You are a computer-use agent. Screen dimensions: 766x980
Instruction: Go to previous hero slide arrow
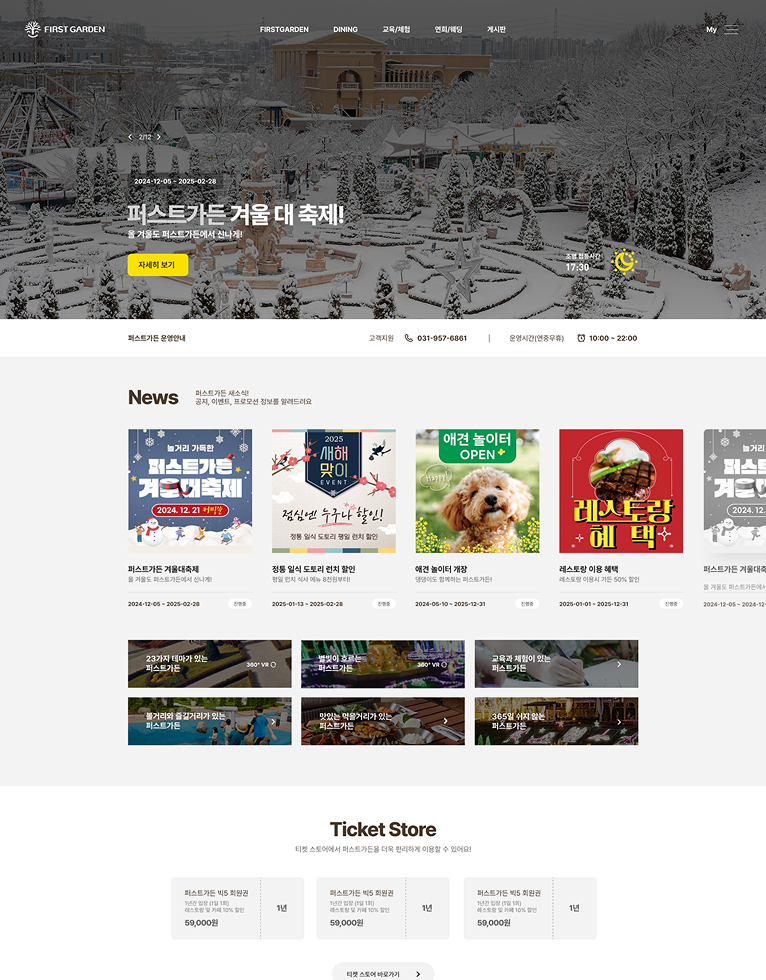click(130, 137)
